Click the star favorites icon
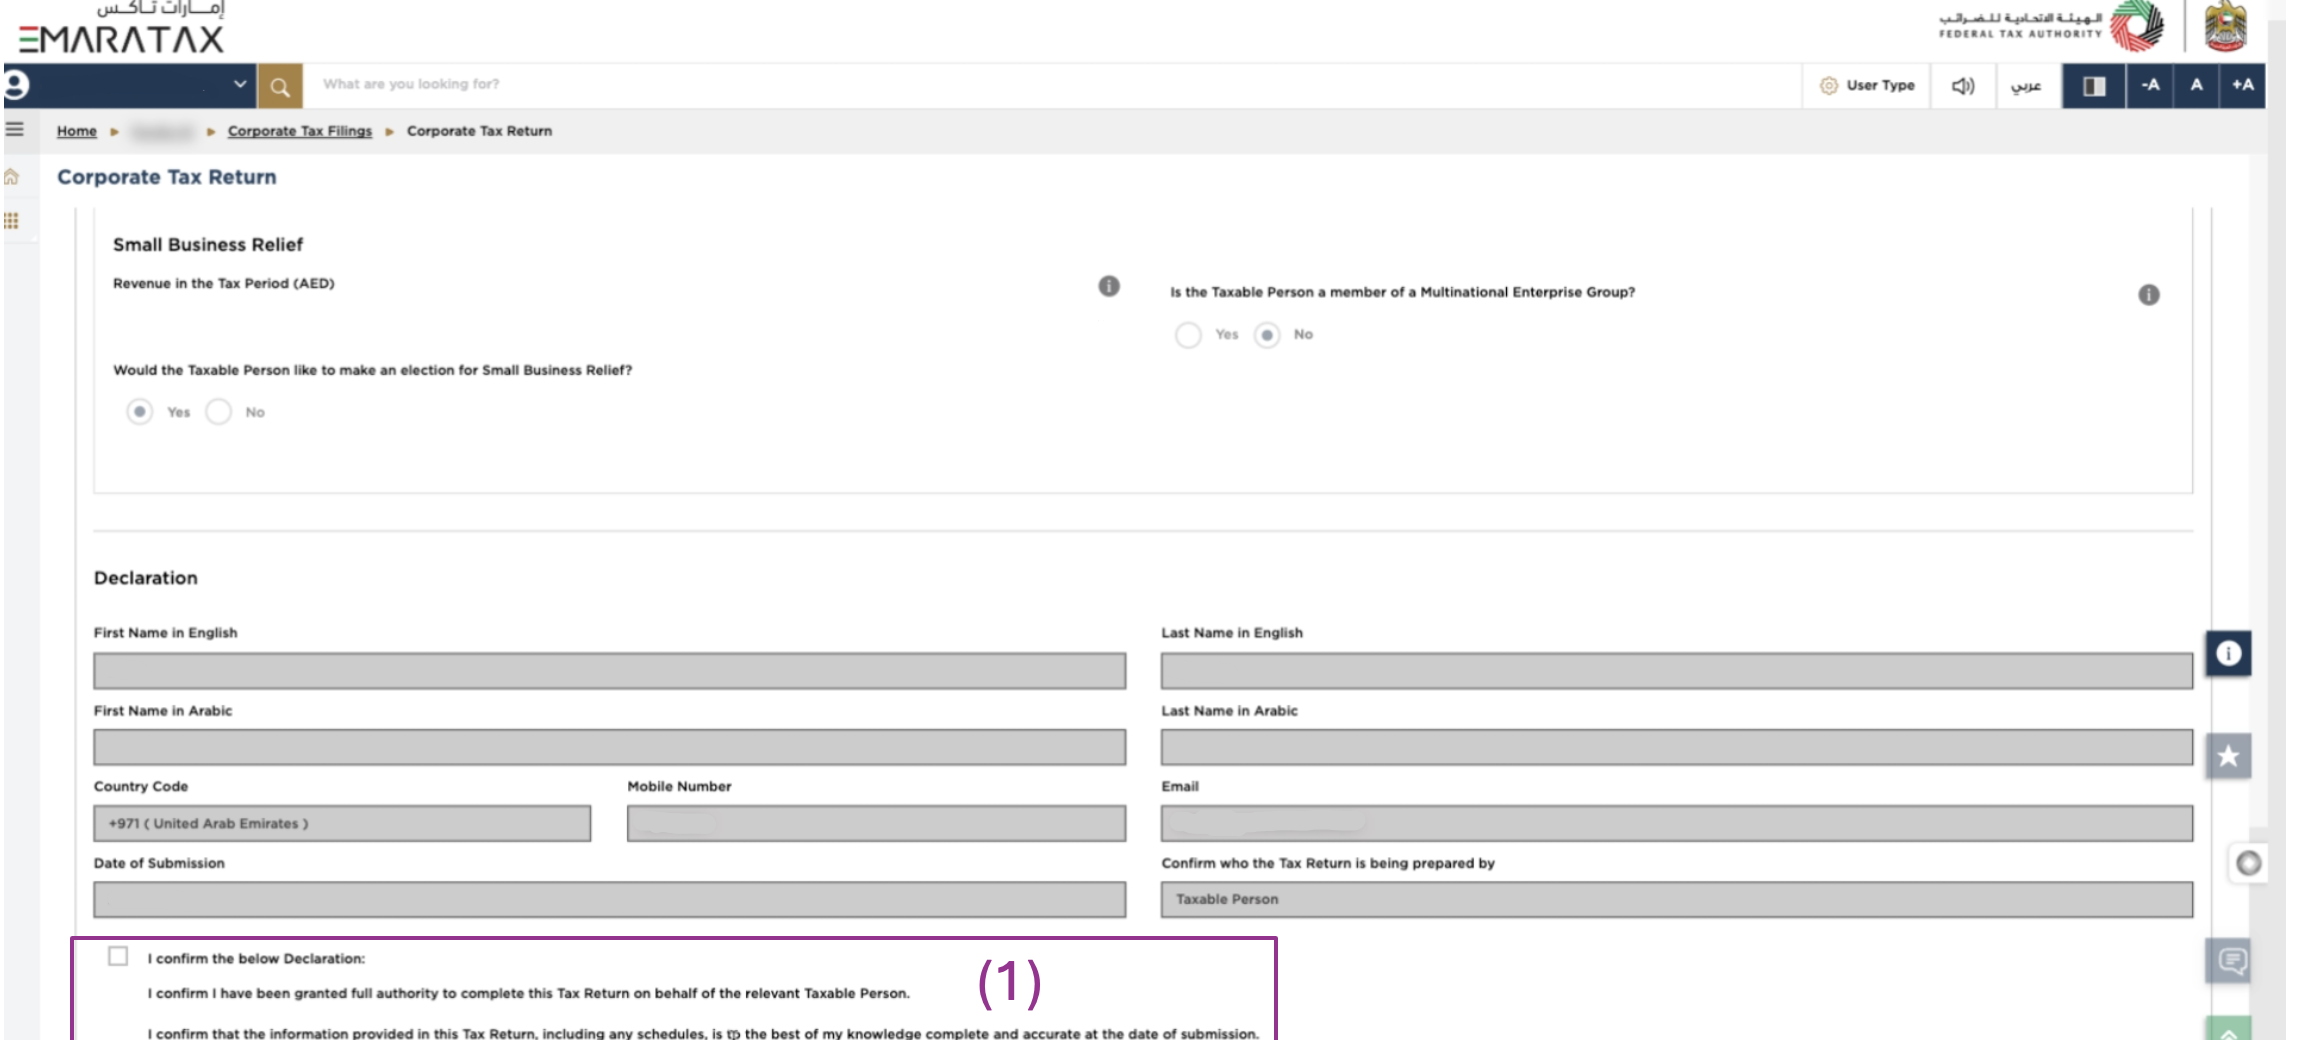This screenshot has height=1040, width=2300. (x=2228, y=756)
